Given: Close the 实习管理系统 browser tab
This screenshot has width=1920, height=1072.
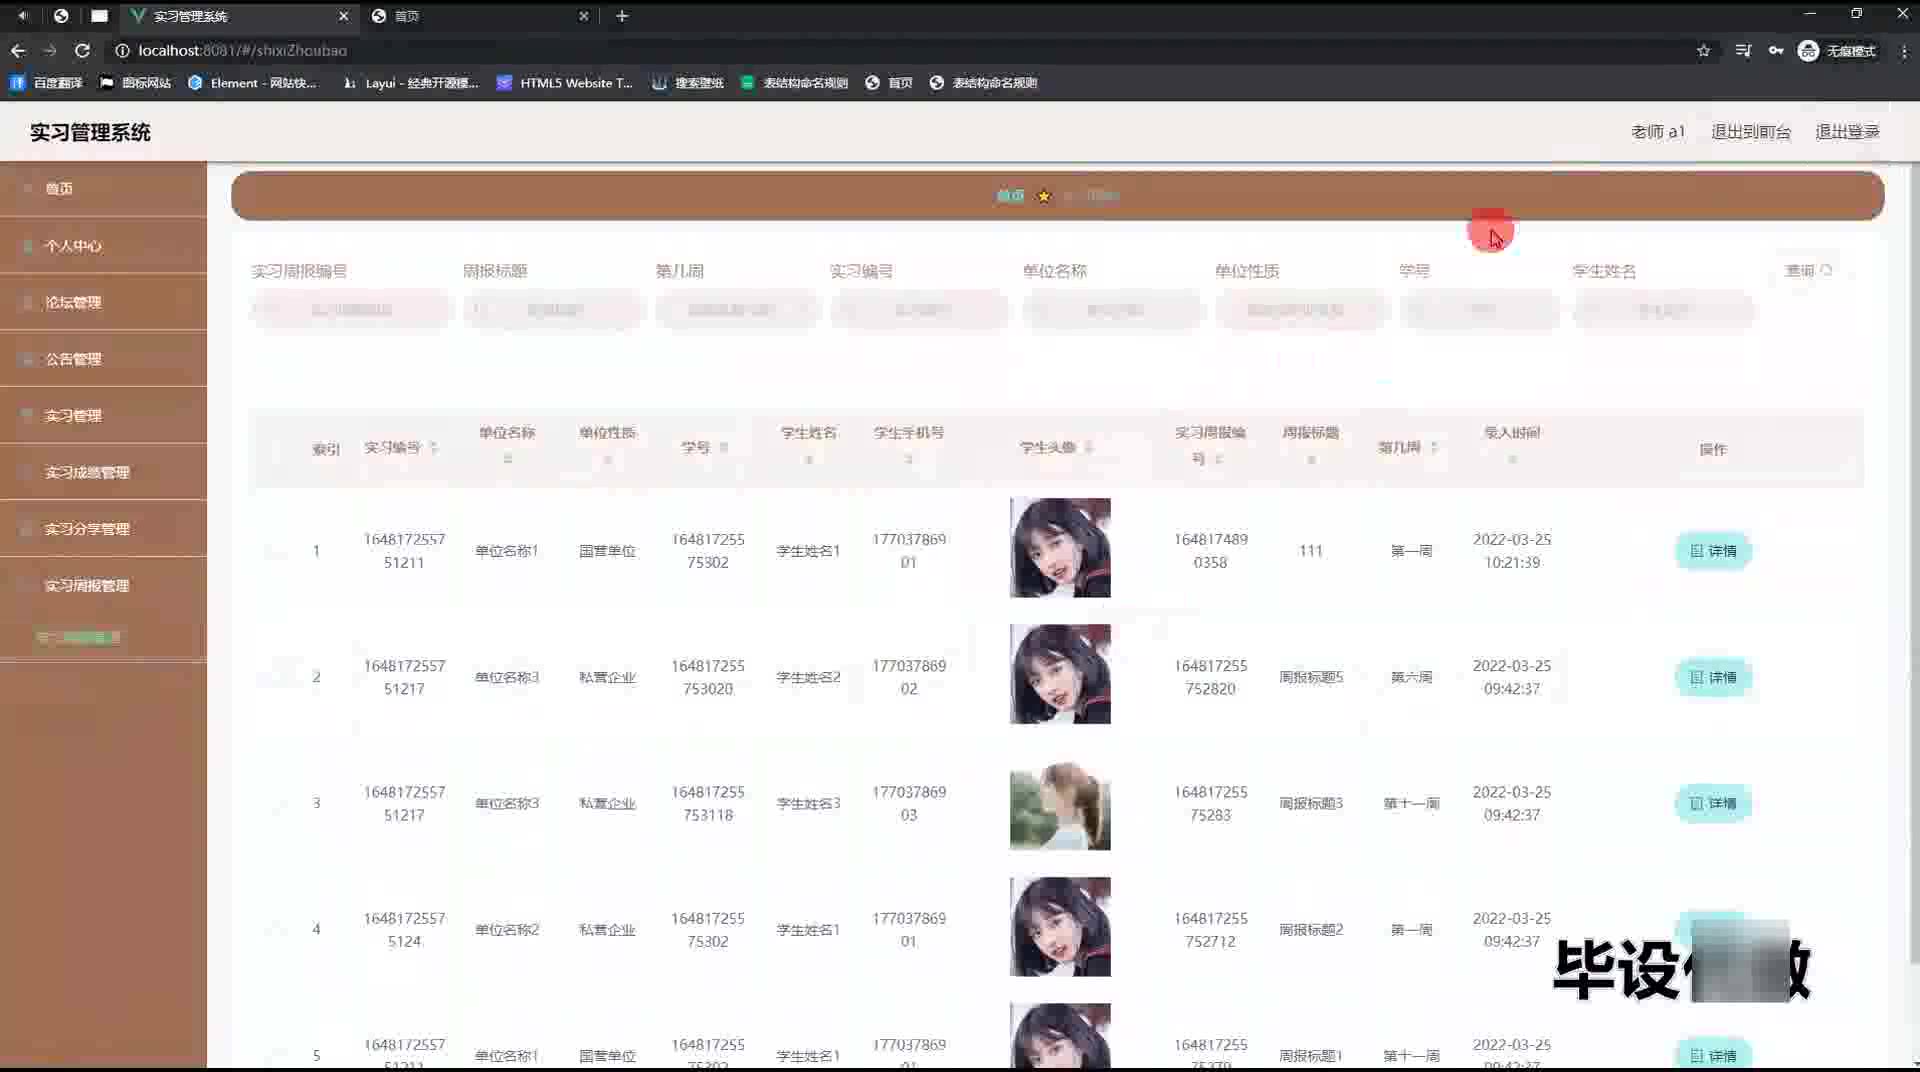Looking at the screenshot, I should pos(343,16).
